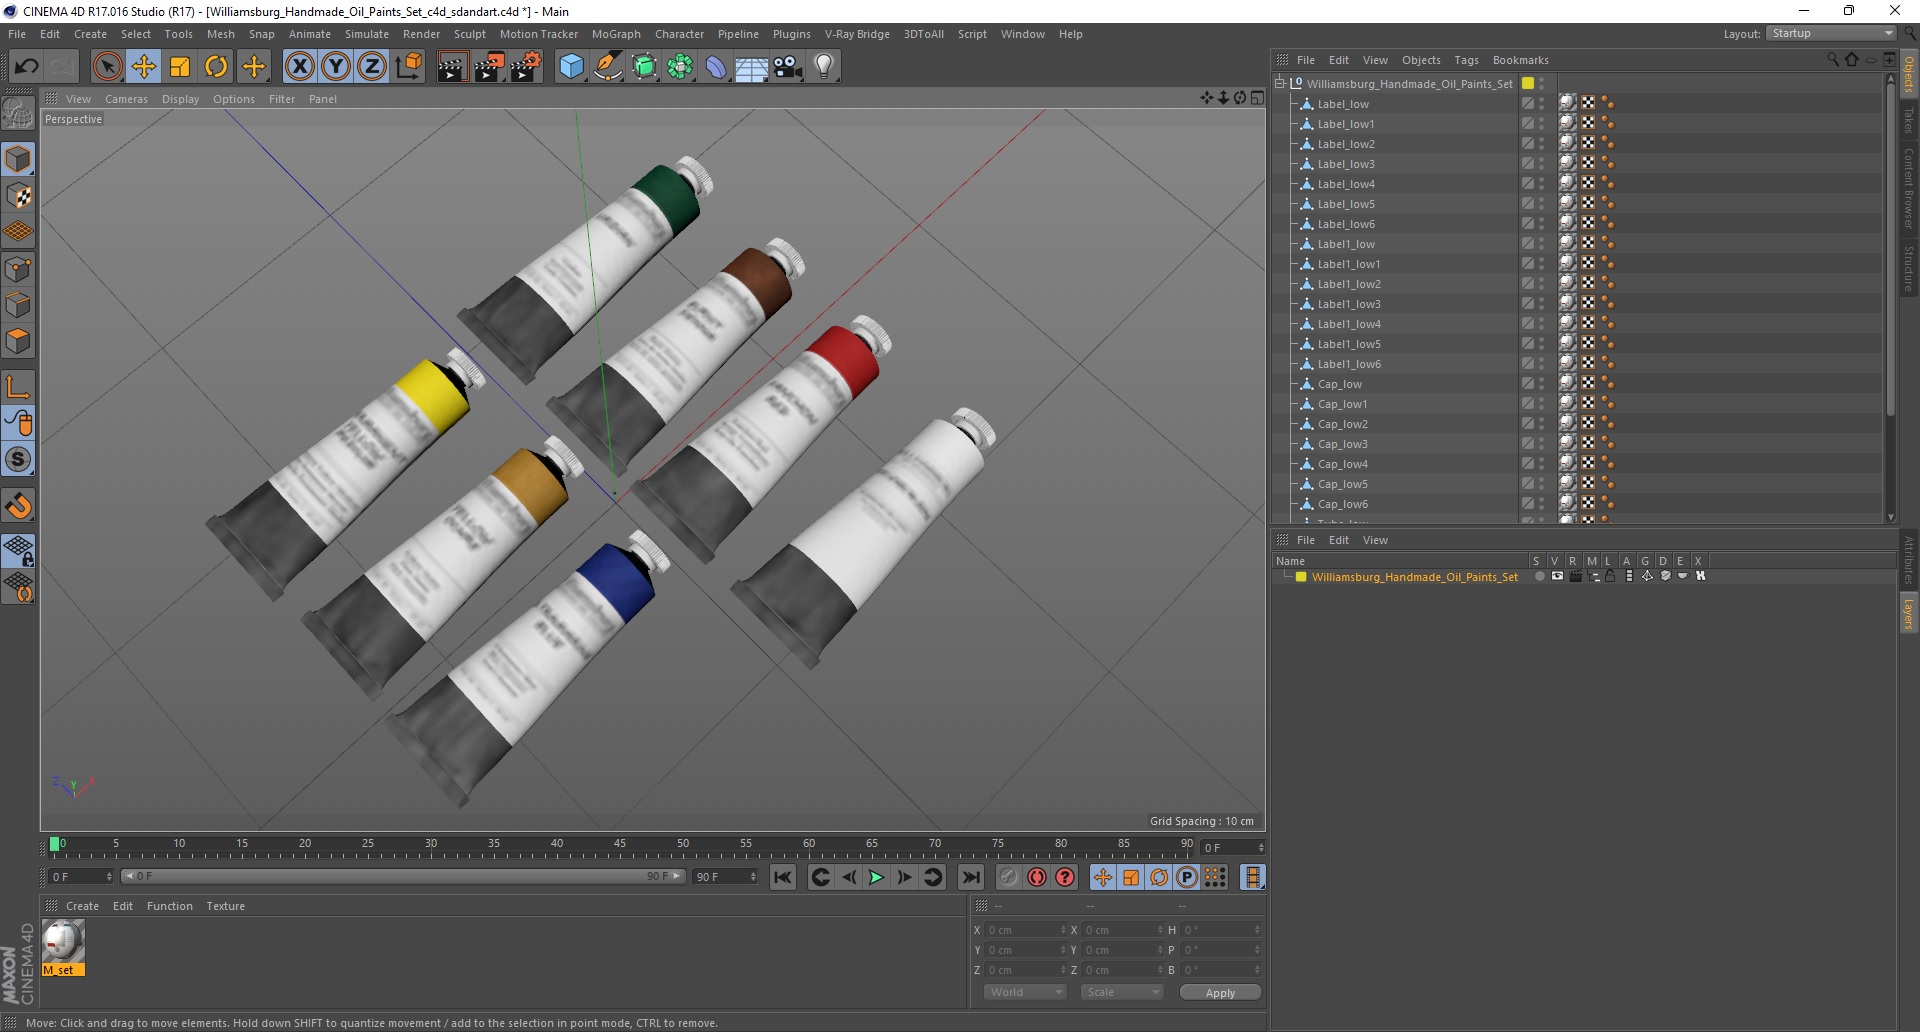Toggle Z axis lock
The image size is (1920, 1032).
[x=372, y=67]
